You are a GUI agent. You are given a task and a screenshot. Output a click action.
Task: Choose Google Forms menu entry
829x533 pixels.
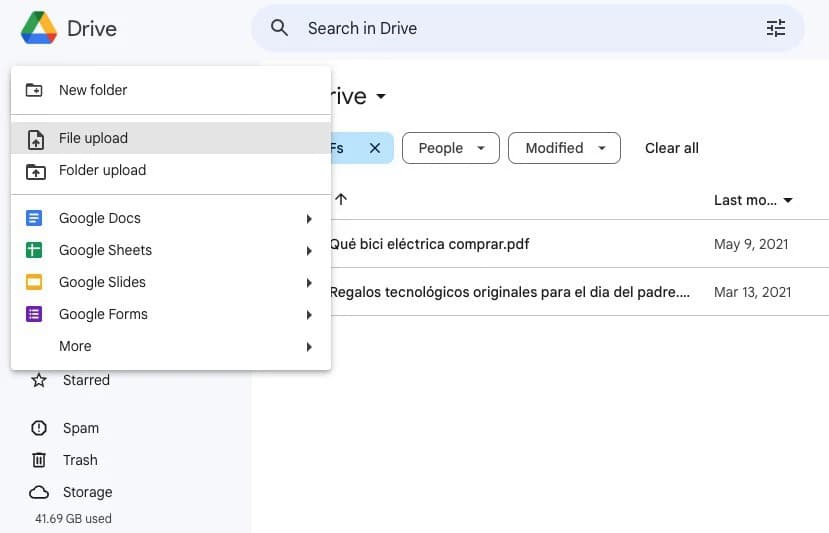coord(171,314)
